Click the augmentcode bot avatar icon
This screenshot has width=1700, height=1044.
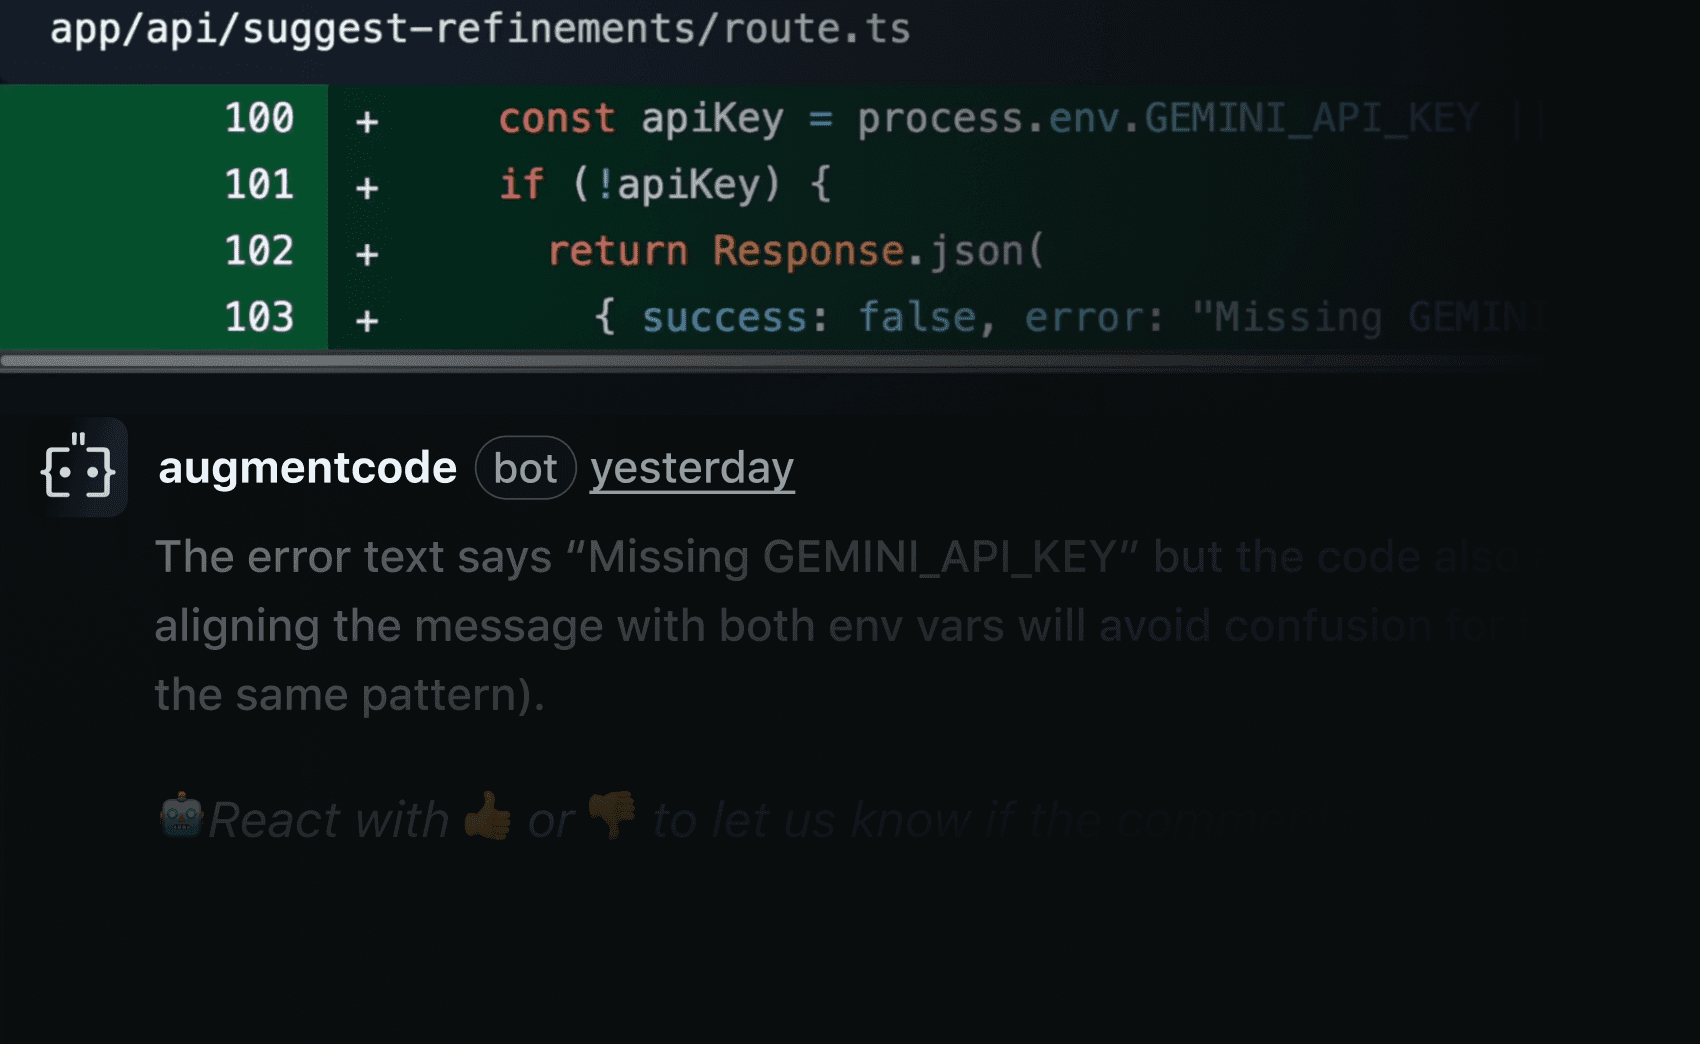(80, 468)
